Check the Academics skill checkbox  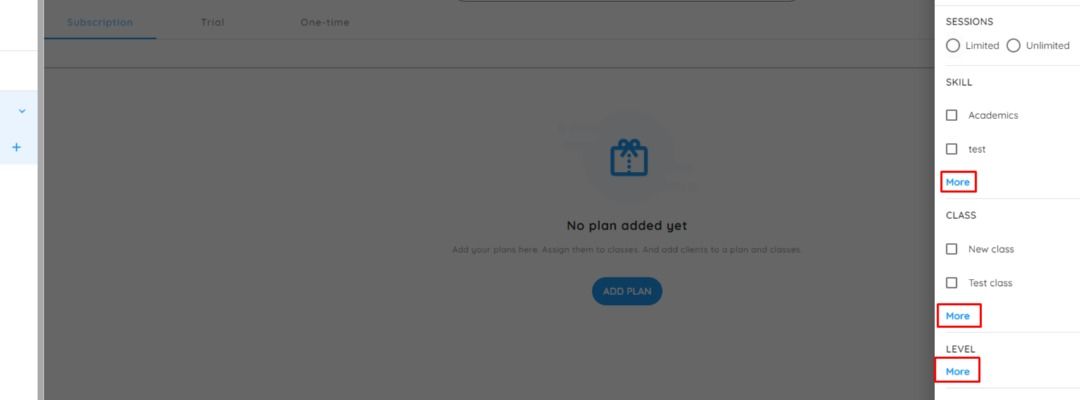[952, 115]
